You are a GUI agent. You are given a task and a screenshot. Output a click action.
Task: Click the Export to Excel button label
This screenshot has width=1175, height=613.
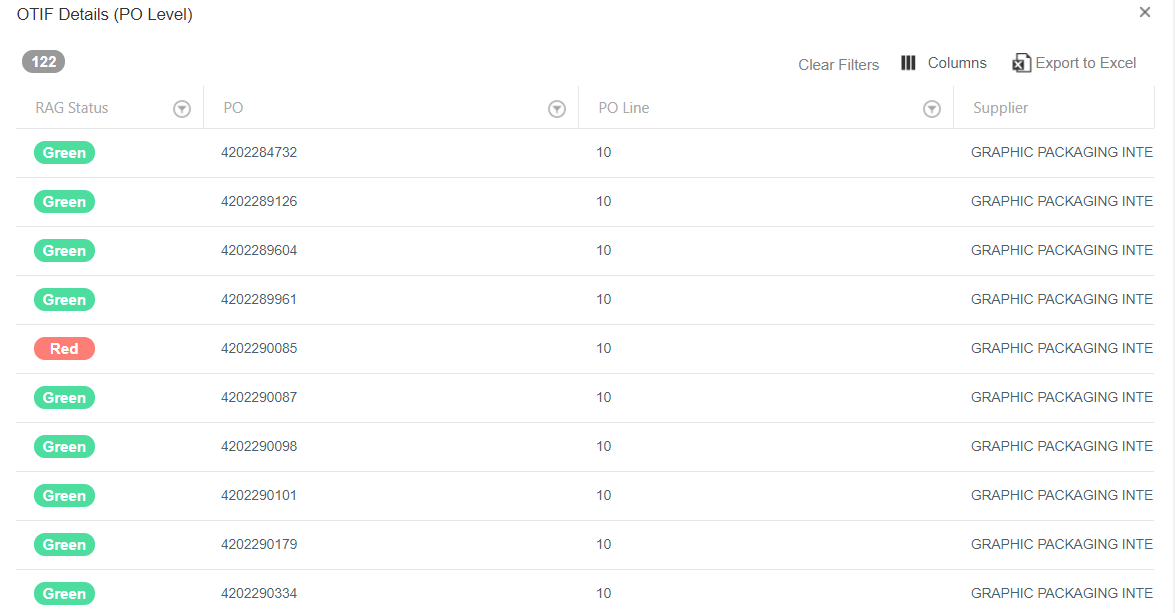(1087, 62)
